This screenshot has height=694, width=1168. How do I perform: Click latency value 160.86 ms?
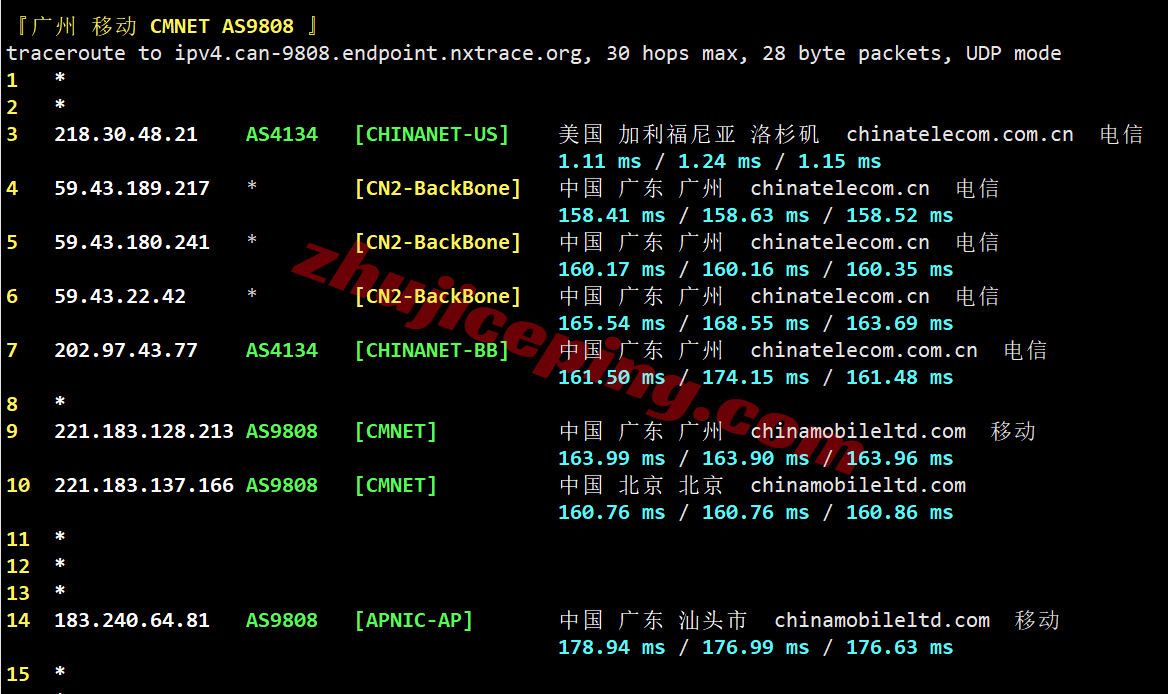pos(899,513)
